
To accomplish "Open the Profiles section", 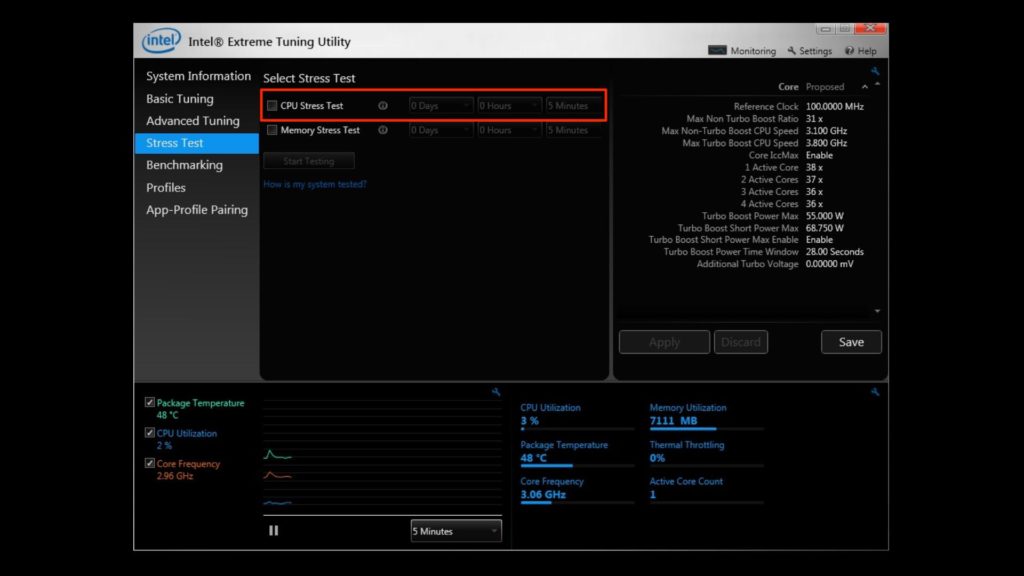I will click(x=166, y=187).
